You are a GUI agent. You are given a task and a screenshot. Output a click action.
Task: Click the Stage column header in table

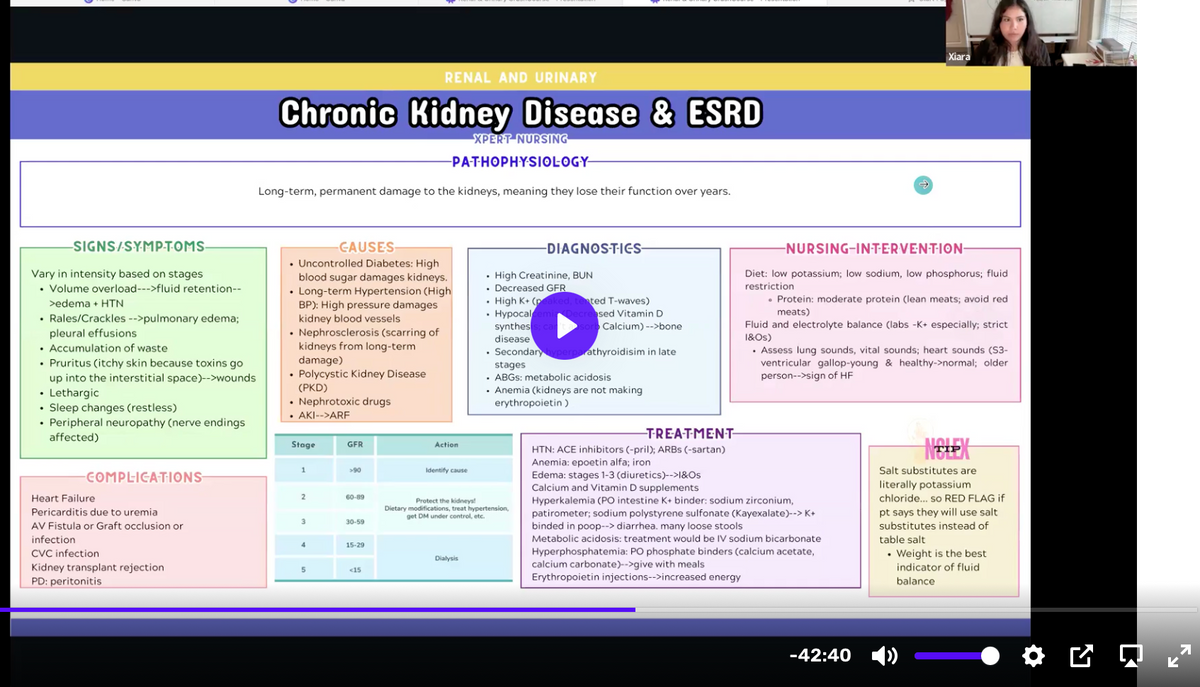pyautogui.click(x=303, y=445)
